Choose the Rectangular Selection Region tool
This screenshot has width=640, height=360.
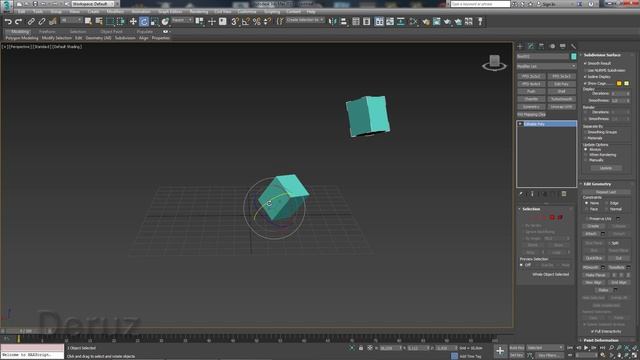point(110,21)
